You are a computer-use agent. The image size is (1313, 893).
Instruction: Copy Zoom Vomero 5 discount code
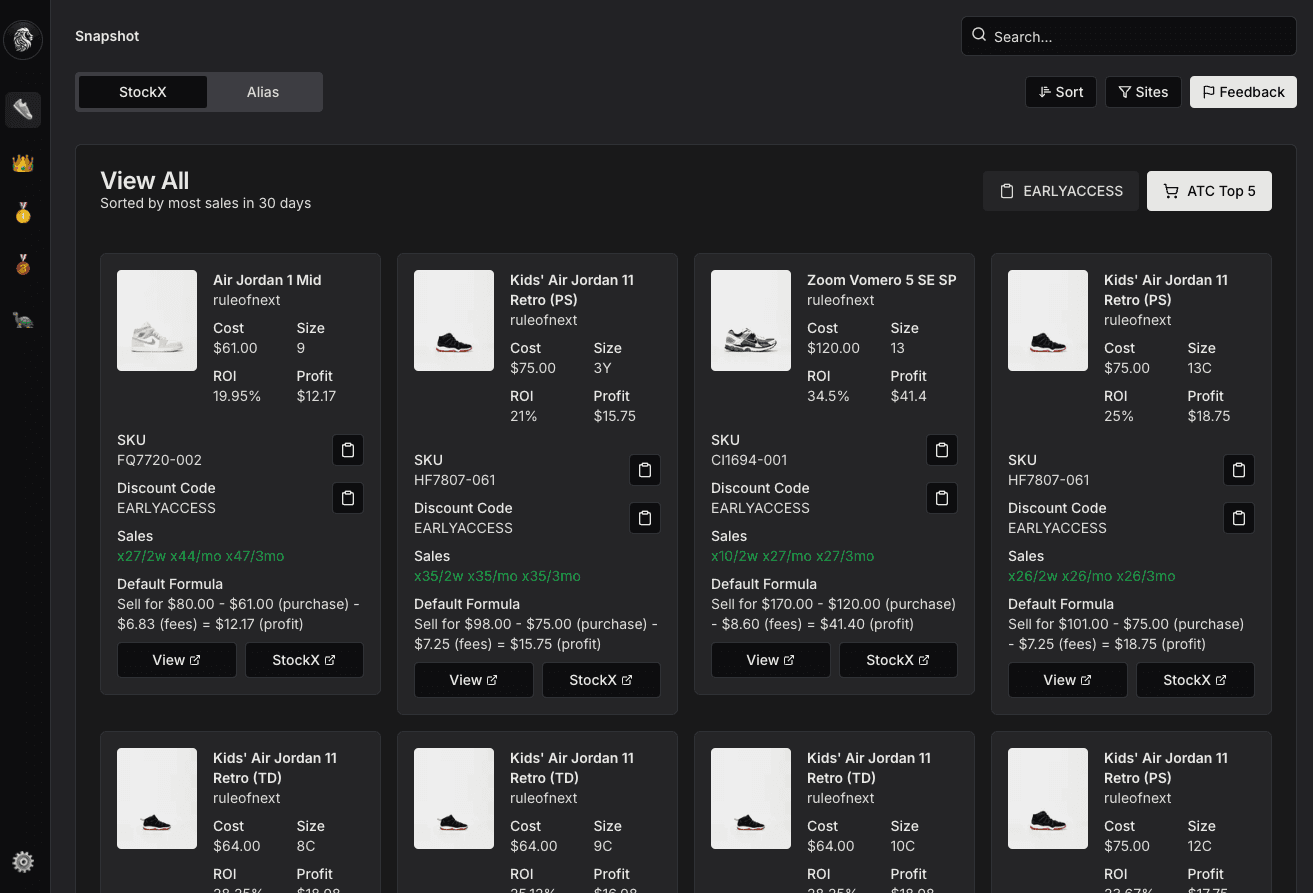tap(942, 498)
